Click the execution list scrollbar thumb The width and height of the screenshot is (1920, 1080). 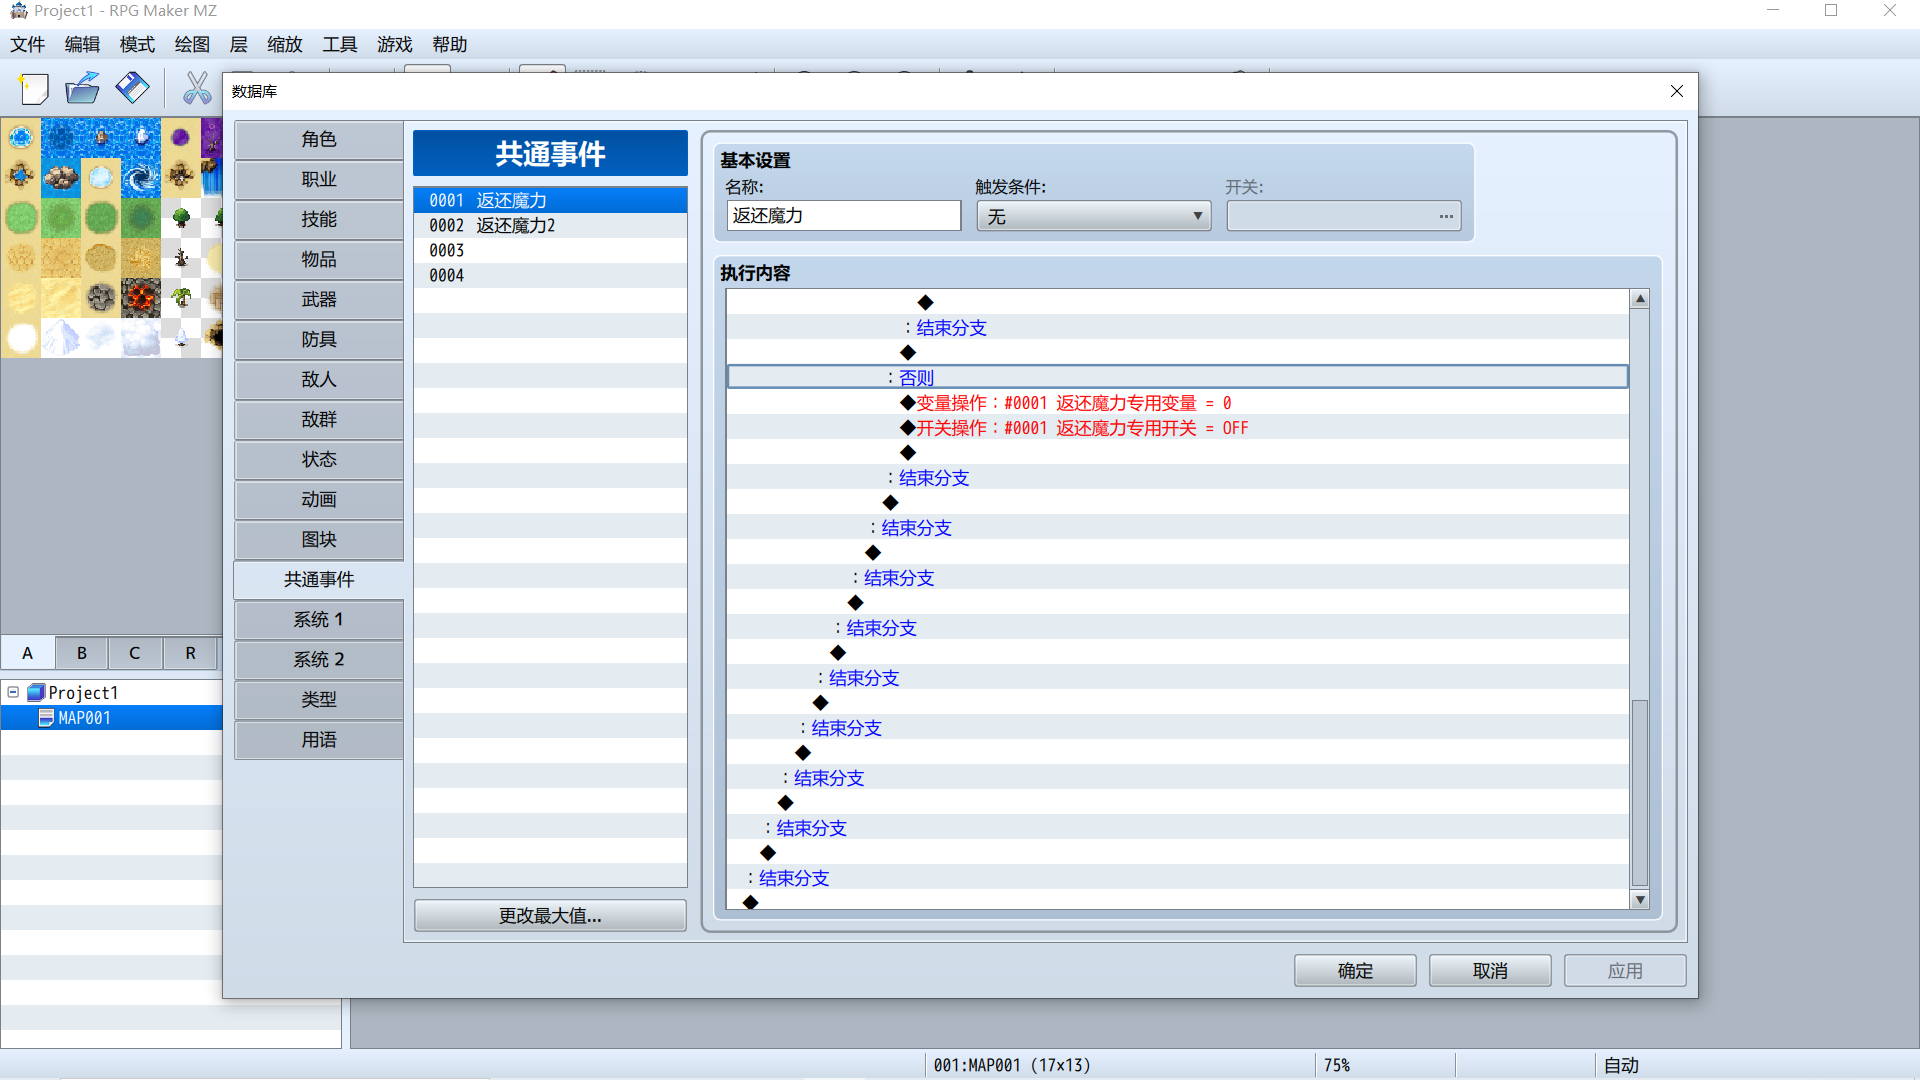pos(1640,793)
